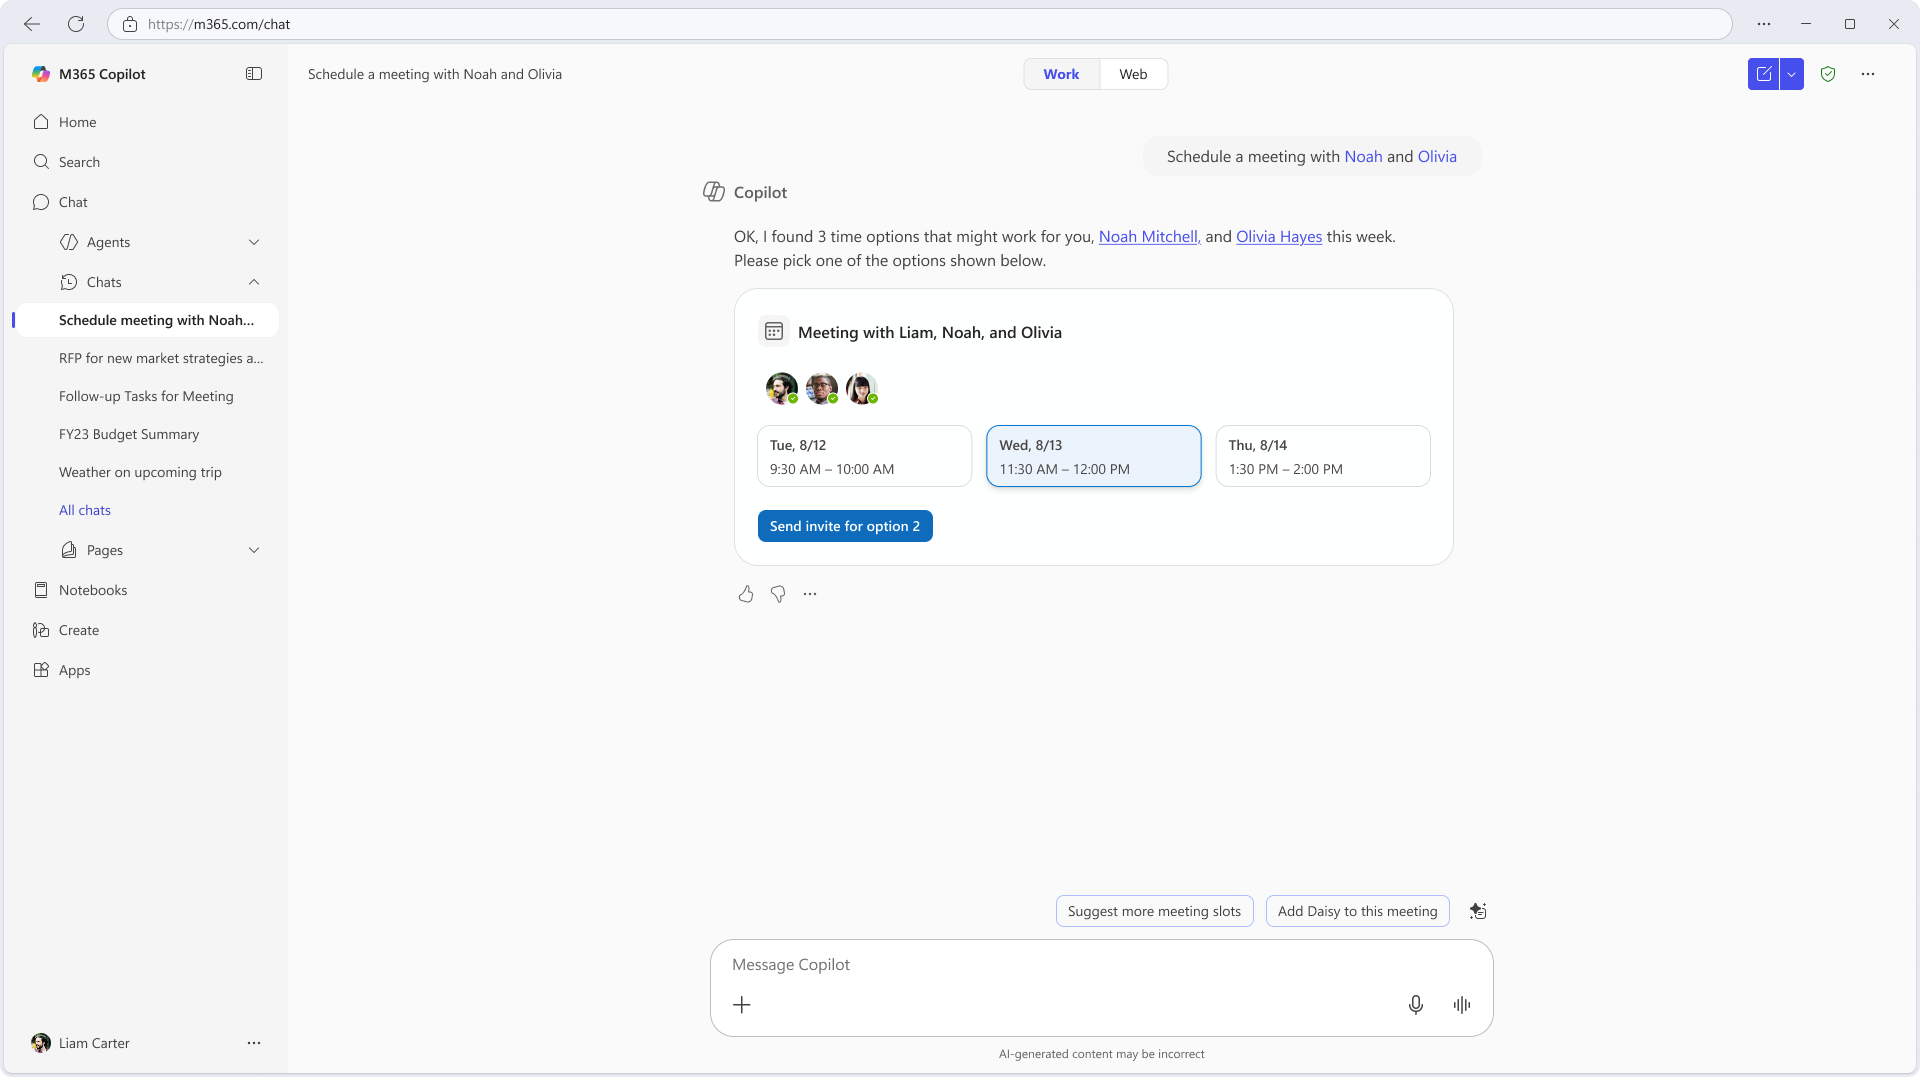The width and height of the screenshot is (1920, 1080).
Task: Click Send invite for option 2
Action: tap(845, 527)
